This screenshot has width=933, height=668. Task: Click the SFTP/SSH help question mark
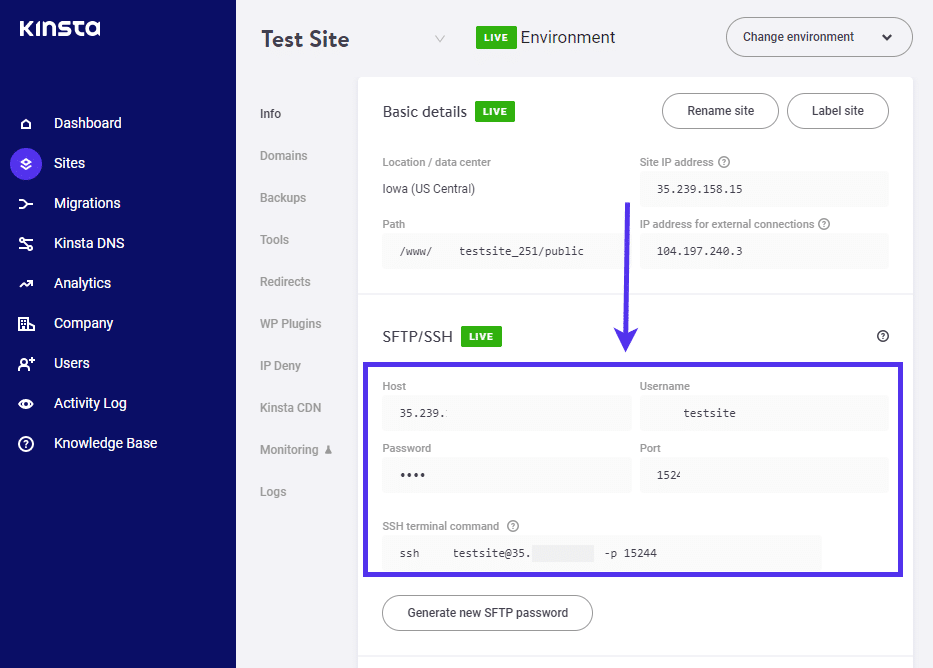[883, 336]
